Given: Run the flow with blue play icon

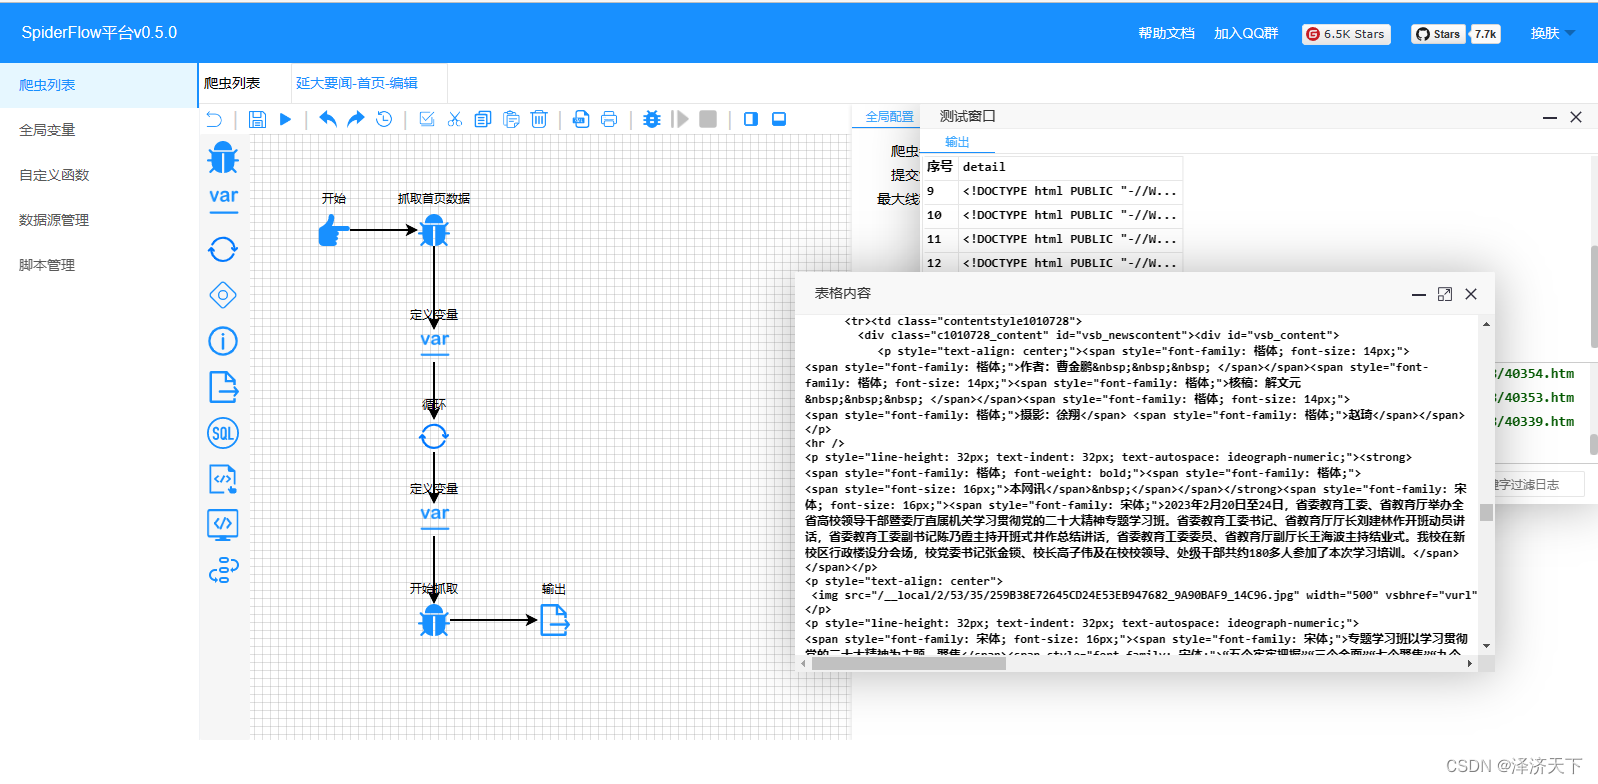Looking at the screenshot, I should pyautogui.click(x=285, y=119).
